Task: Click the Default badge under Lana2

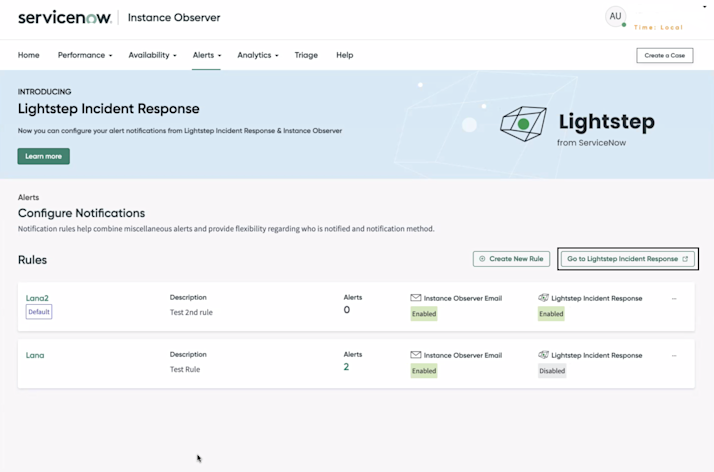Action: pyautogui.click(x=39, y=312)
